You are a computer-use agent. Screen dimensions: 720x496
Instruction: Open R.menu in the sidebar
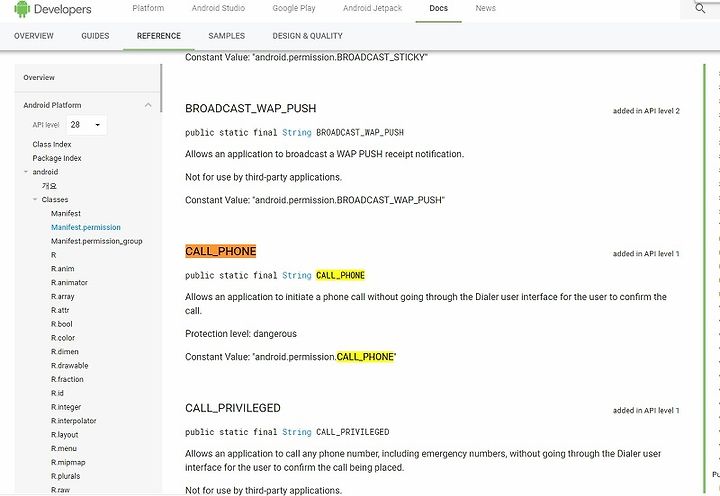(x=64, y=448)
